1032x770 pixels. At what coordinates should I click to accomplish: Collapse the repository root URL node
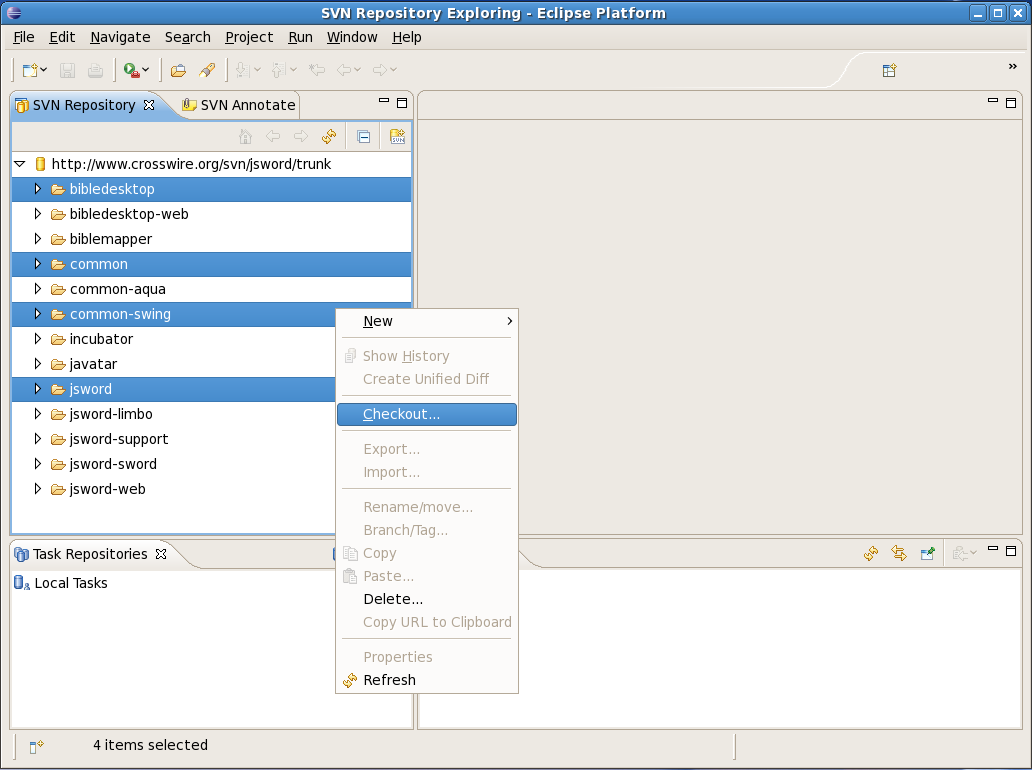pos(19,164)
